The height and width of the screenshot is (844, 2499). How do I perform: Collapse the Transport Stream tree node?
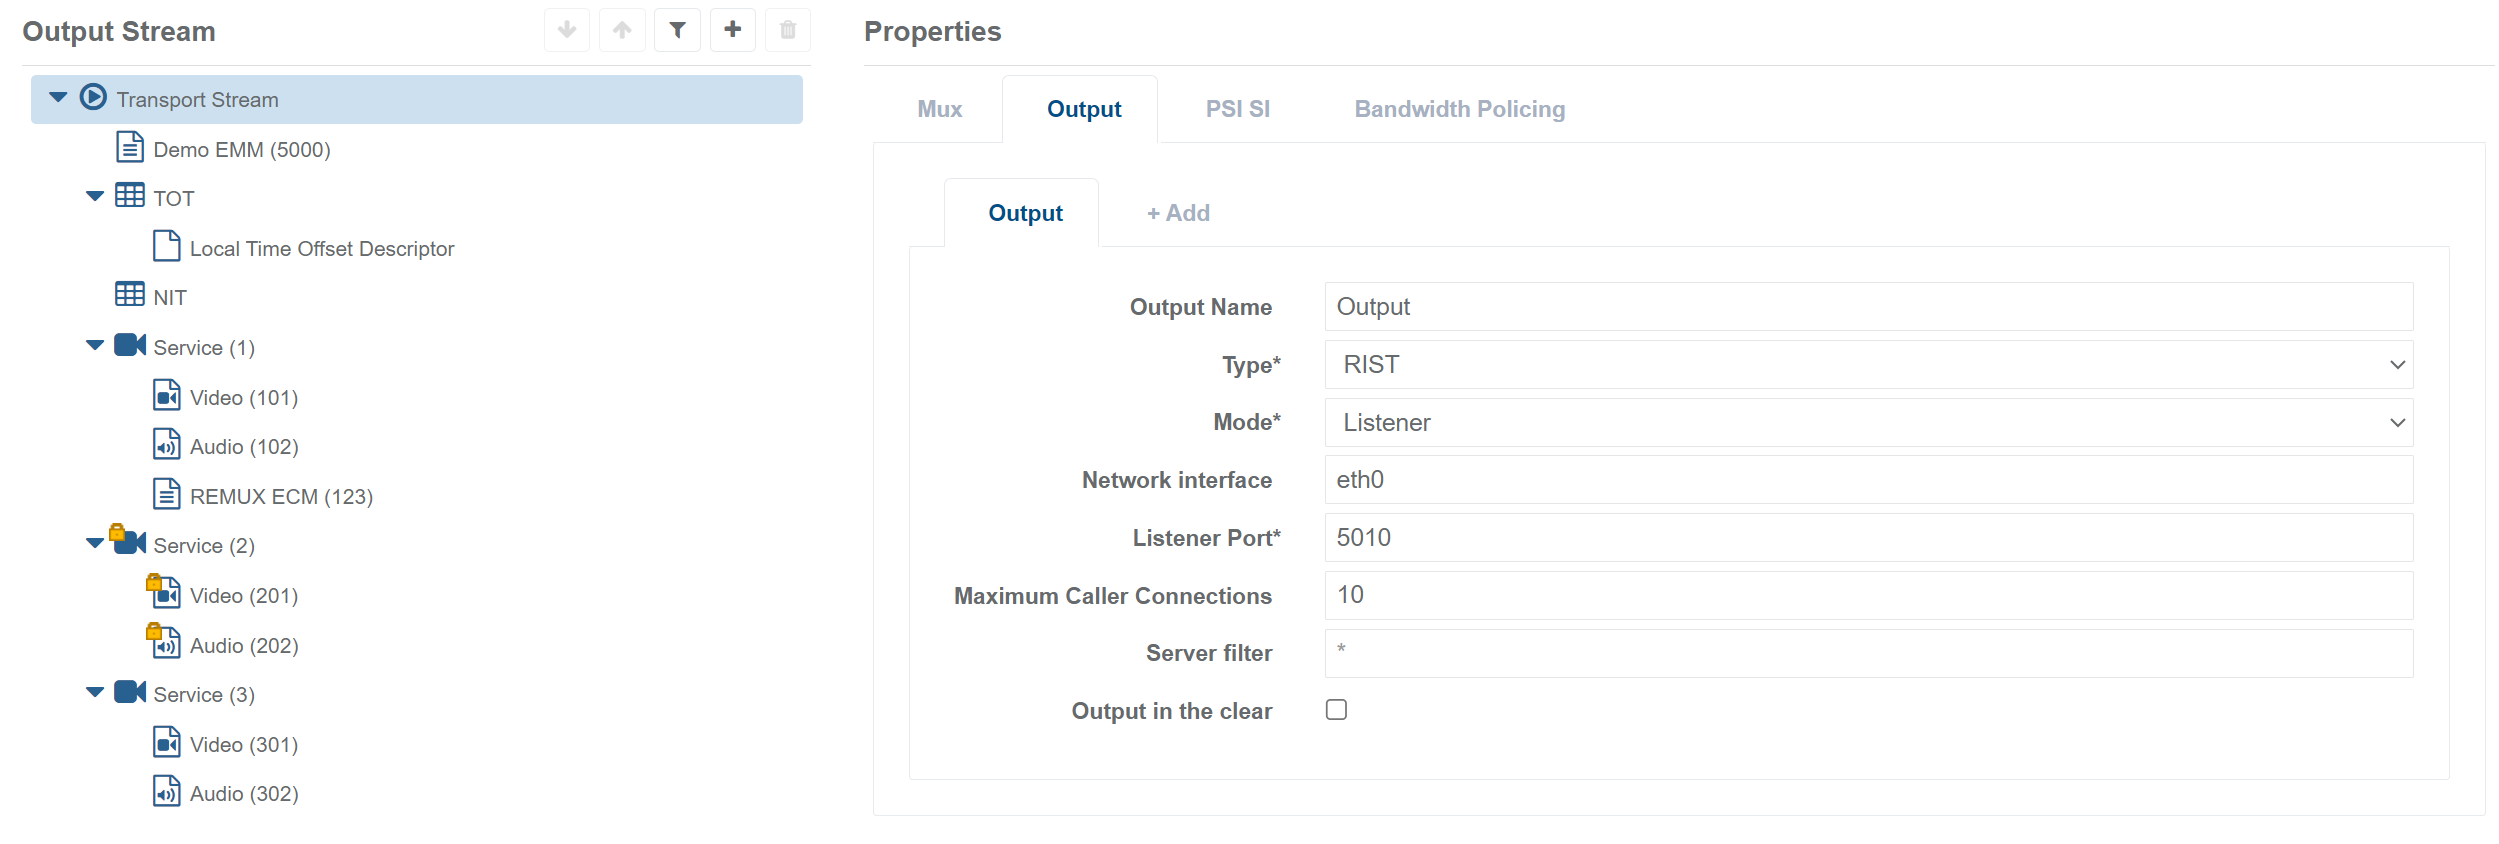tap(58, 97)
